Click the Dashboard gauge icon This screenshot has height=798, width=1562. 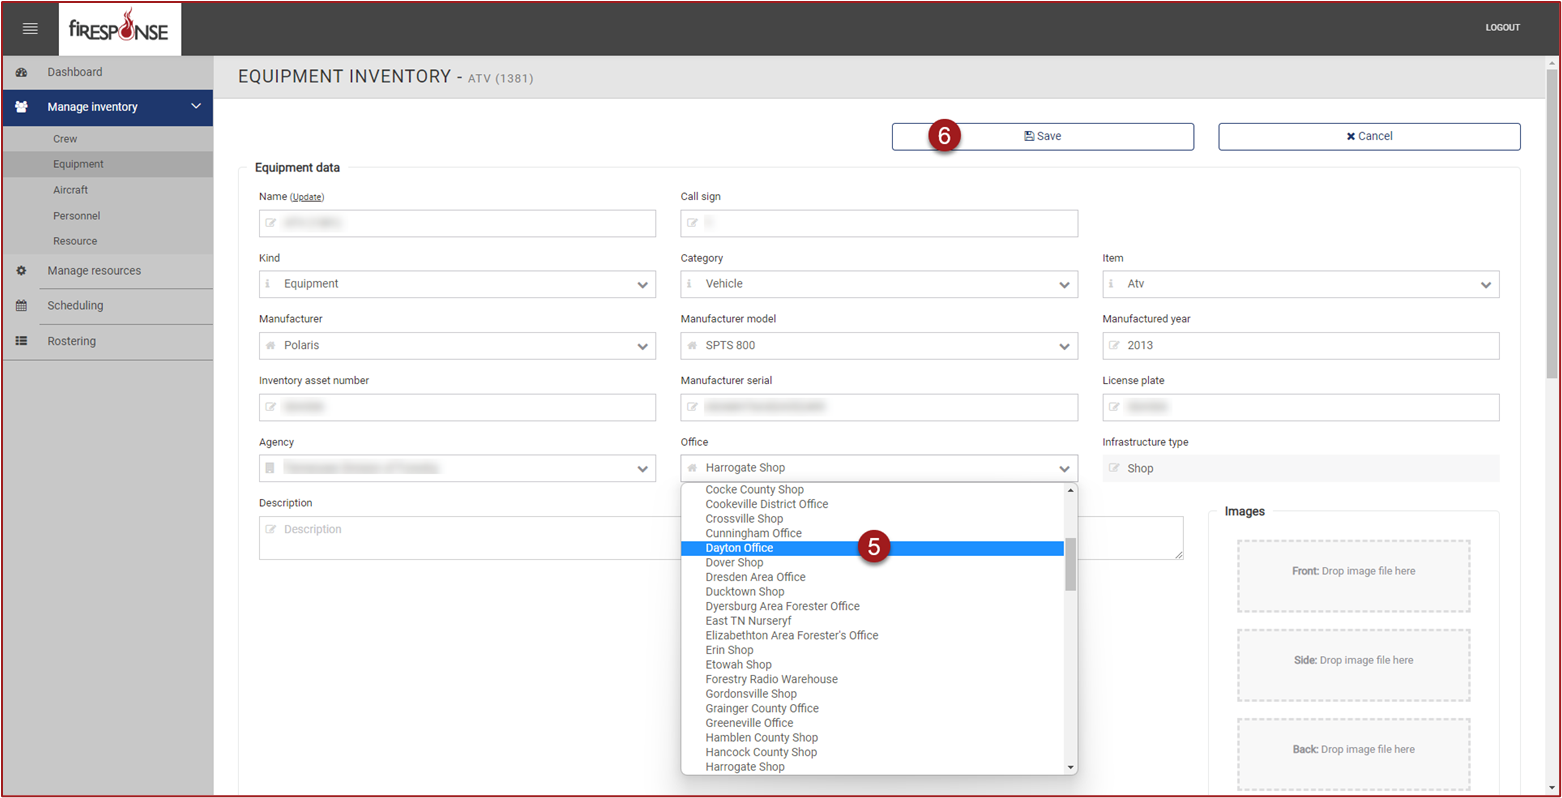[x=21, y=72]
